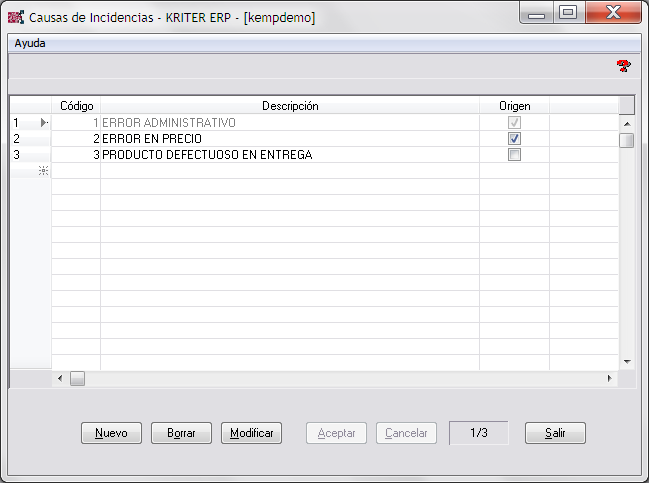
Task: Click the horizontal scrollbar left arrow
Action: [x=59, y=379]
